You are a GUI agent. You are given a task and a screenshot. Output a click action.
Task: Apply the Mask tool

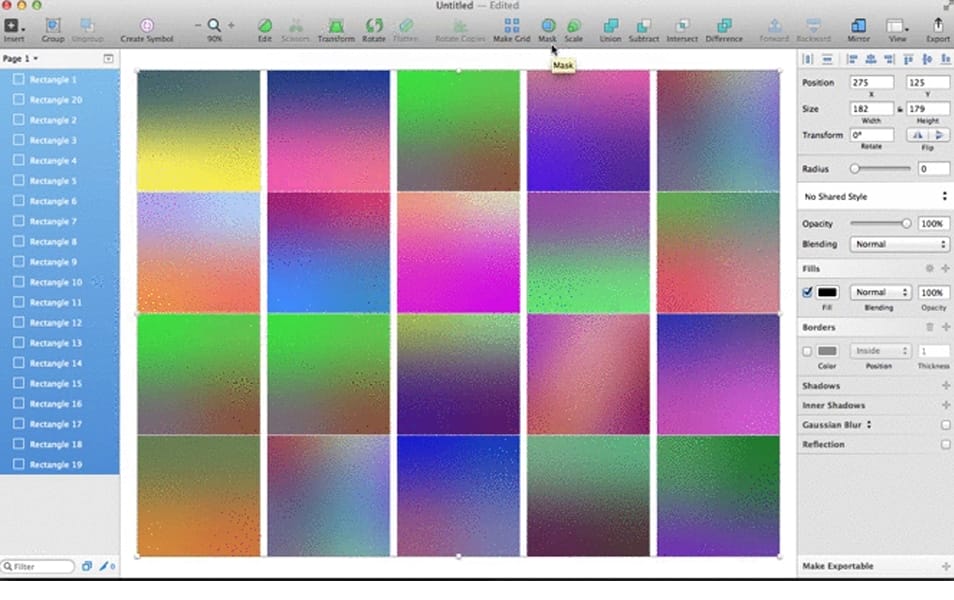coord(548,28)
